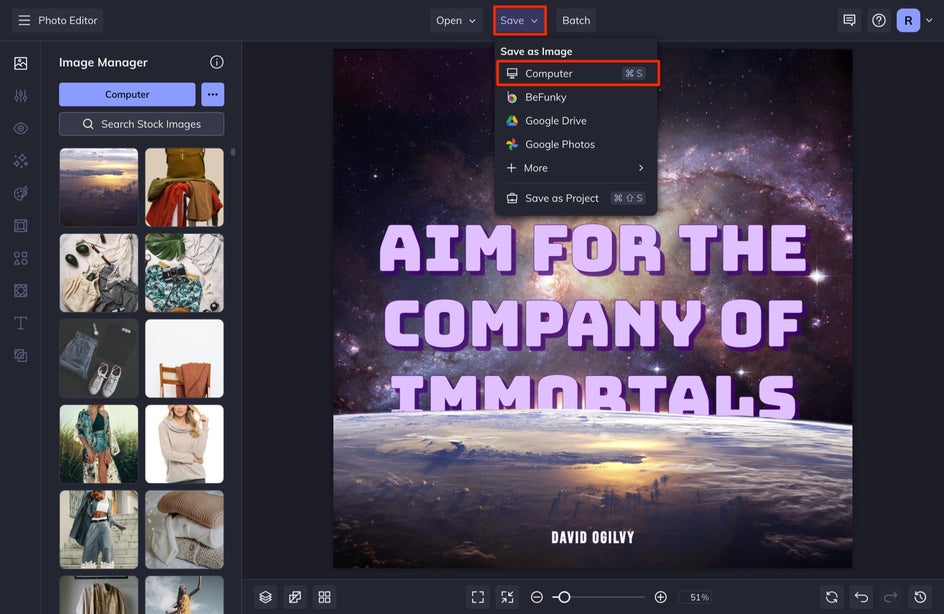This screenshot has height=614, width=944.
Task: Open the help question mark icon
Action: tap(879, 20)
